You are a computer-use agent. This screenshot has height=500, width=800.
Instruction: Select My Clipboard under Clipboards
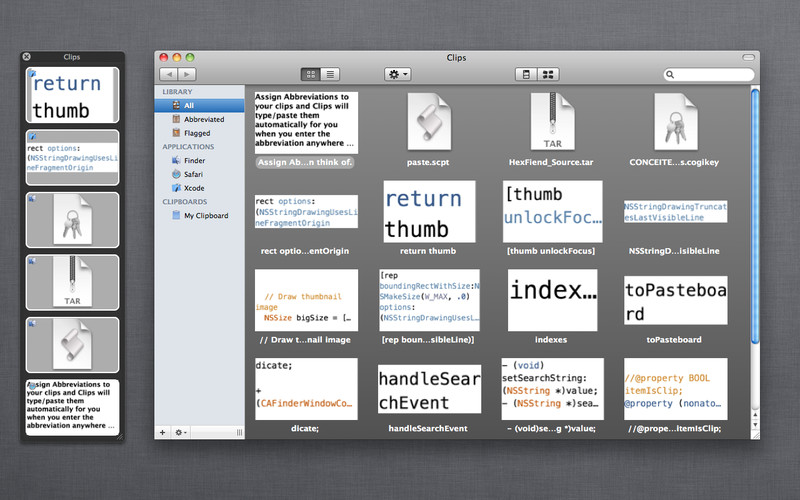click(x=199, y=215)
